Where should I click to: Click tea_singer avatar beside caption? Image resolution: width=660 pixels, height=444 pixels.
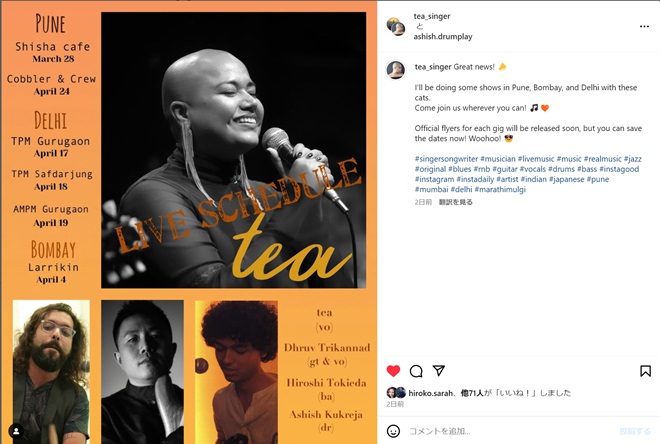coord(396,69)
